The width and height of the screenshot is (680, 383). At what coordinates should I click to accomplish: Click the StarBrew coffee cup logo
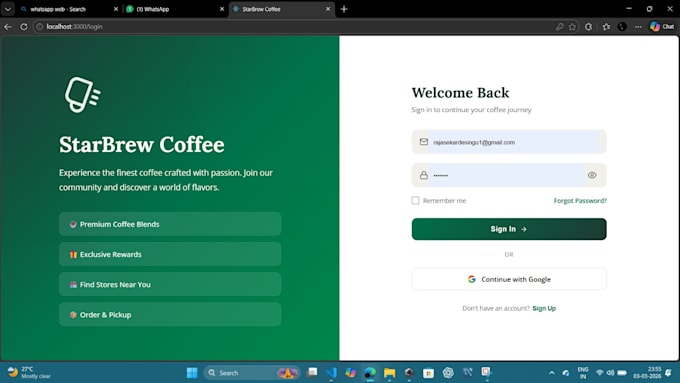point(82,95)
